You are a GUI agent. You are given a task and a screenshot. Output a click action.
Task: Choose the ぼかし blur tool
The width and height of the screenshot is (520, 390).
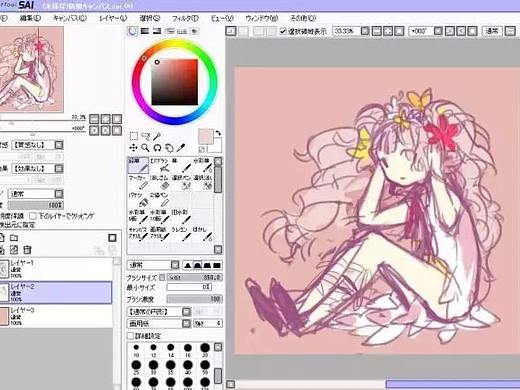pyautogui.click(x=202, y=234)
